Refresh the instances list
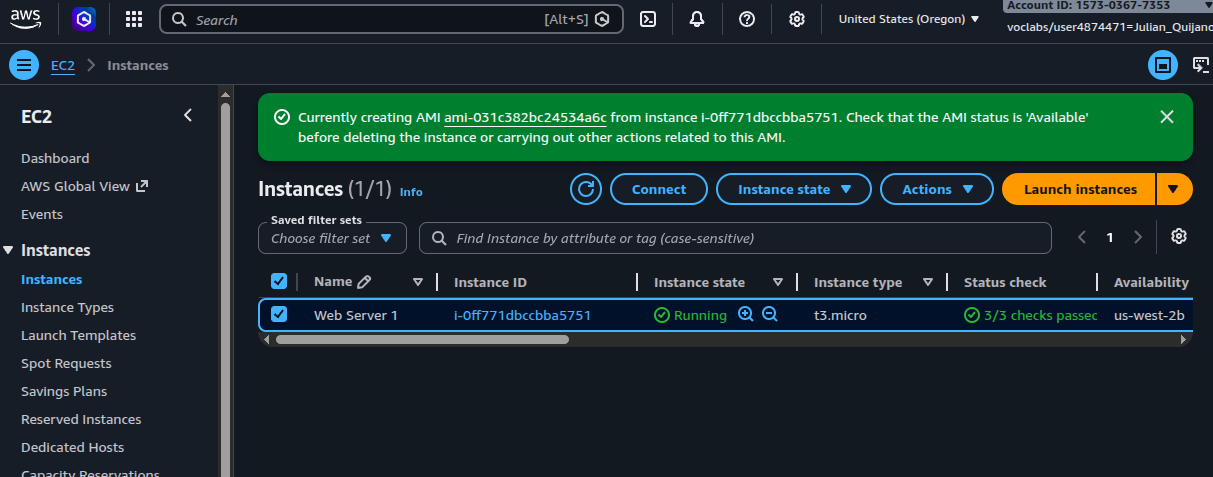Image resolution: width=1213 pixels, height=477 pixels. click(586, 189)
